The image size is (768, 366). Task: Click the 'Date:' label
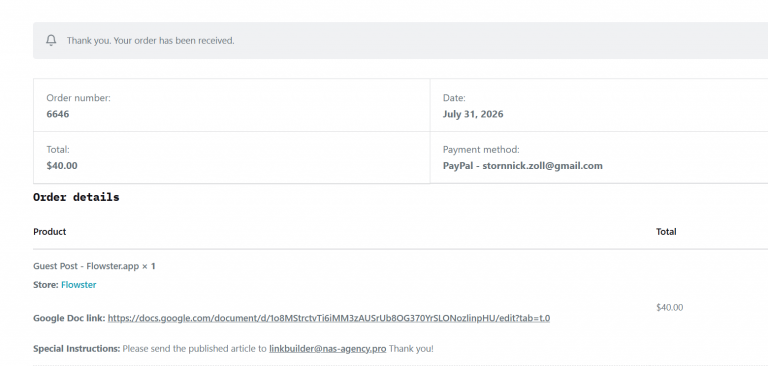pos(454,98)
